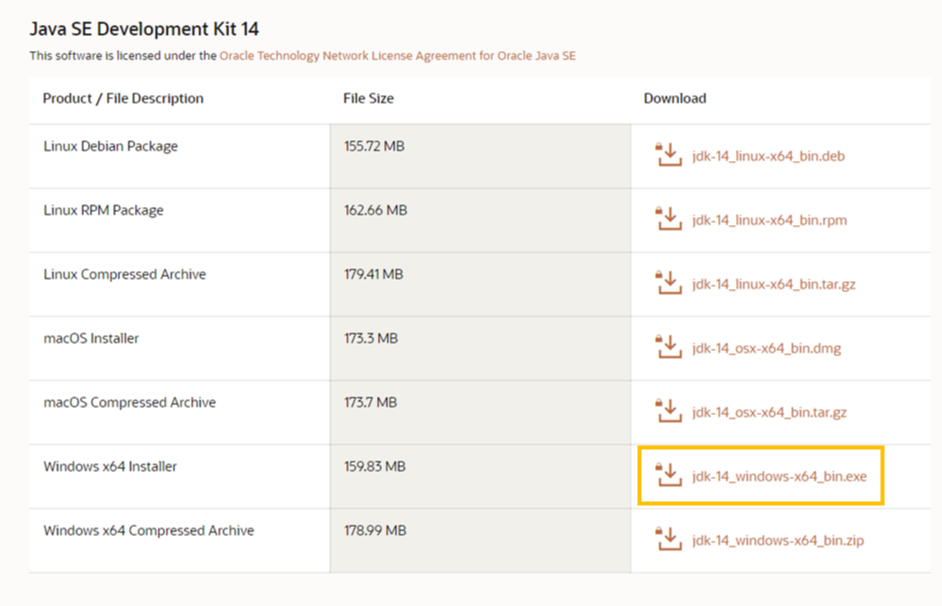Download jdk-14_windows-x64_bin.exe installer link
Screen dimensions: 942x606
click(779, 476)
